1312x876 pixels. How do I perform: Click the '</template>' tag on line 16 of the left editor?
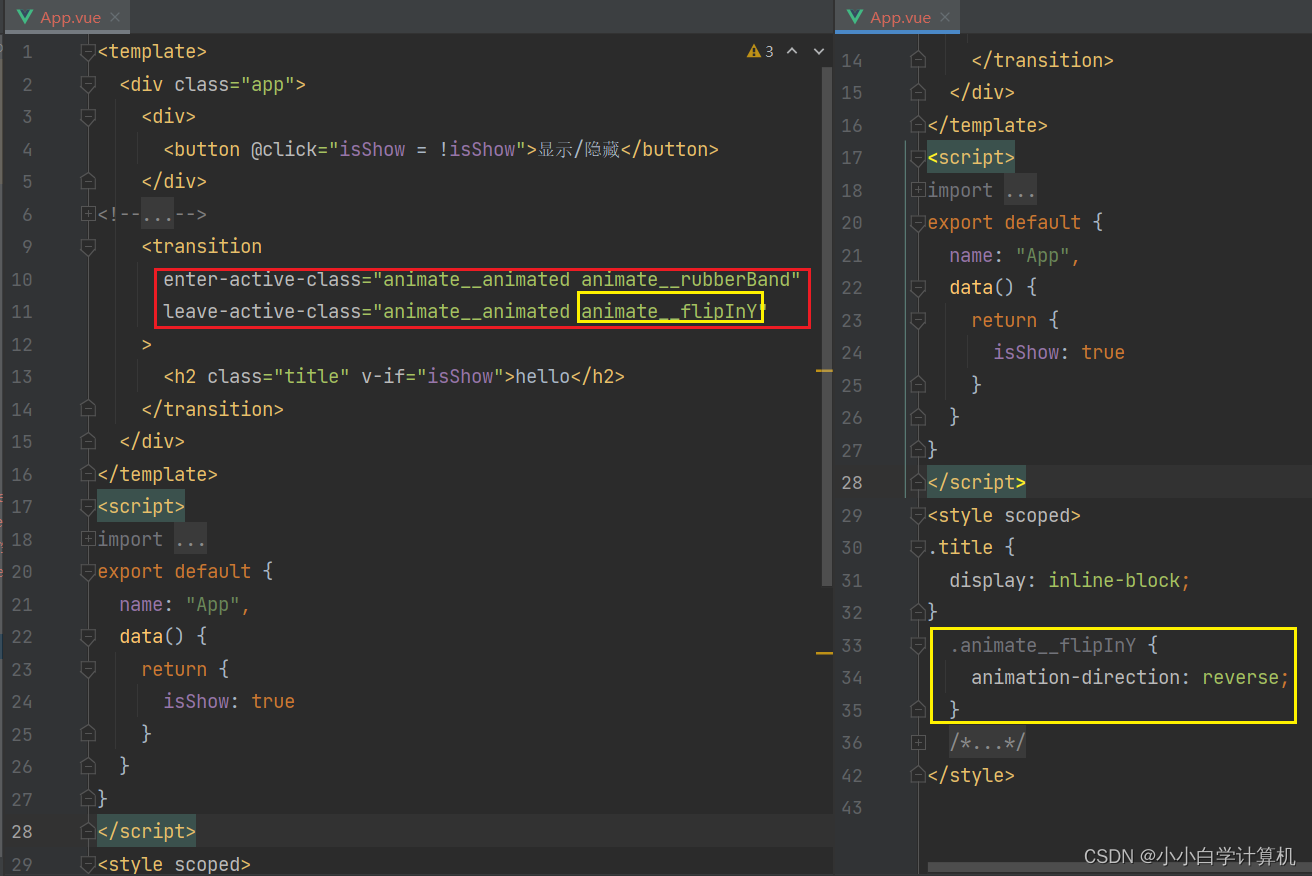[157, 474]
